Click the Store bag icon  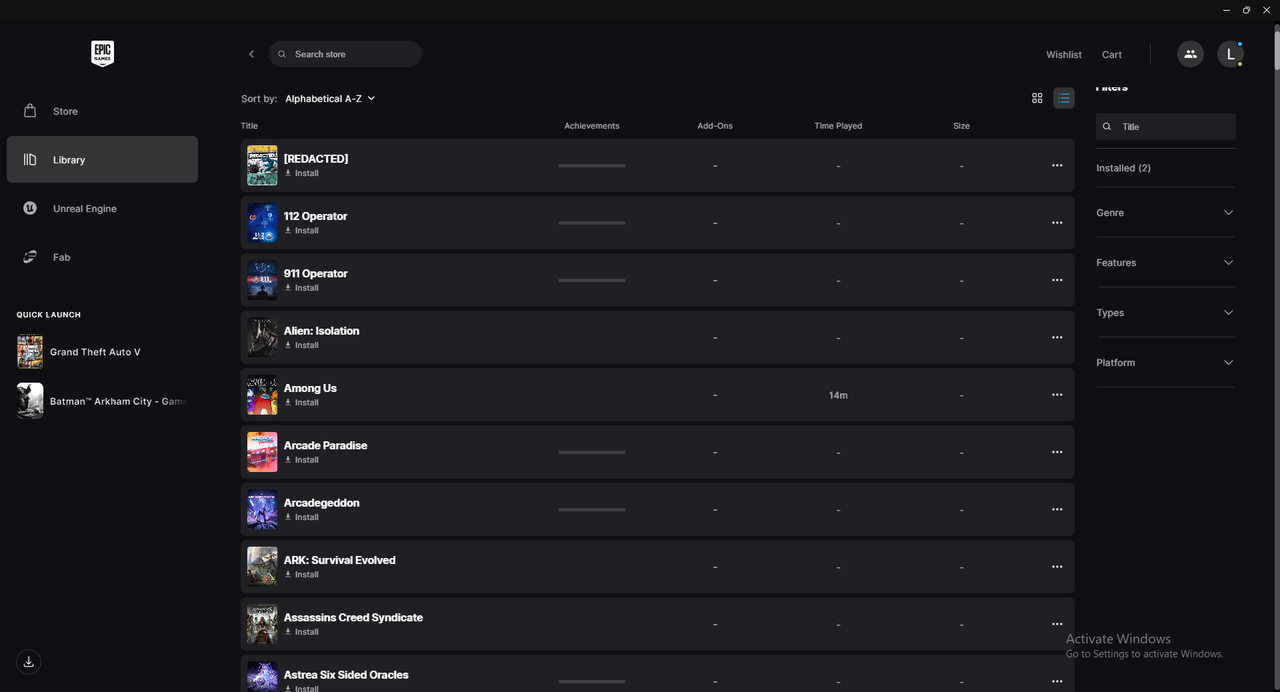pos(30,111)
